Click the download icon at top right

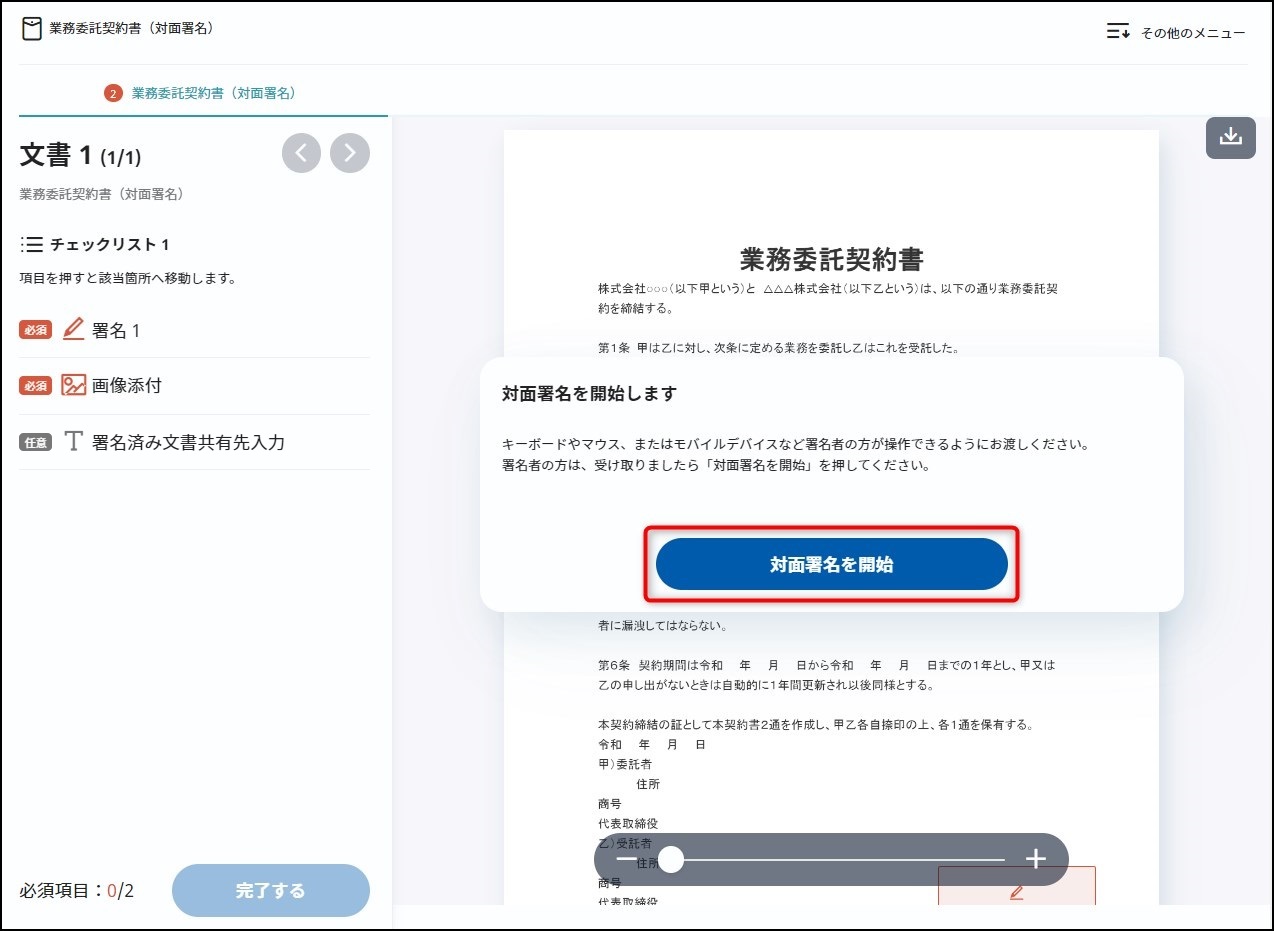(1230, 138)
